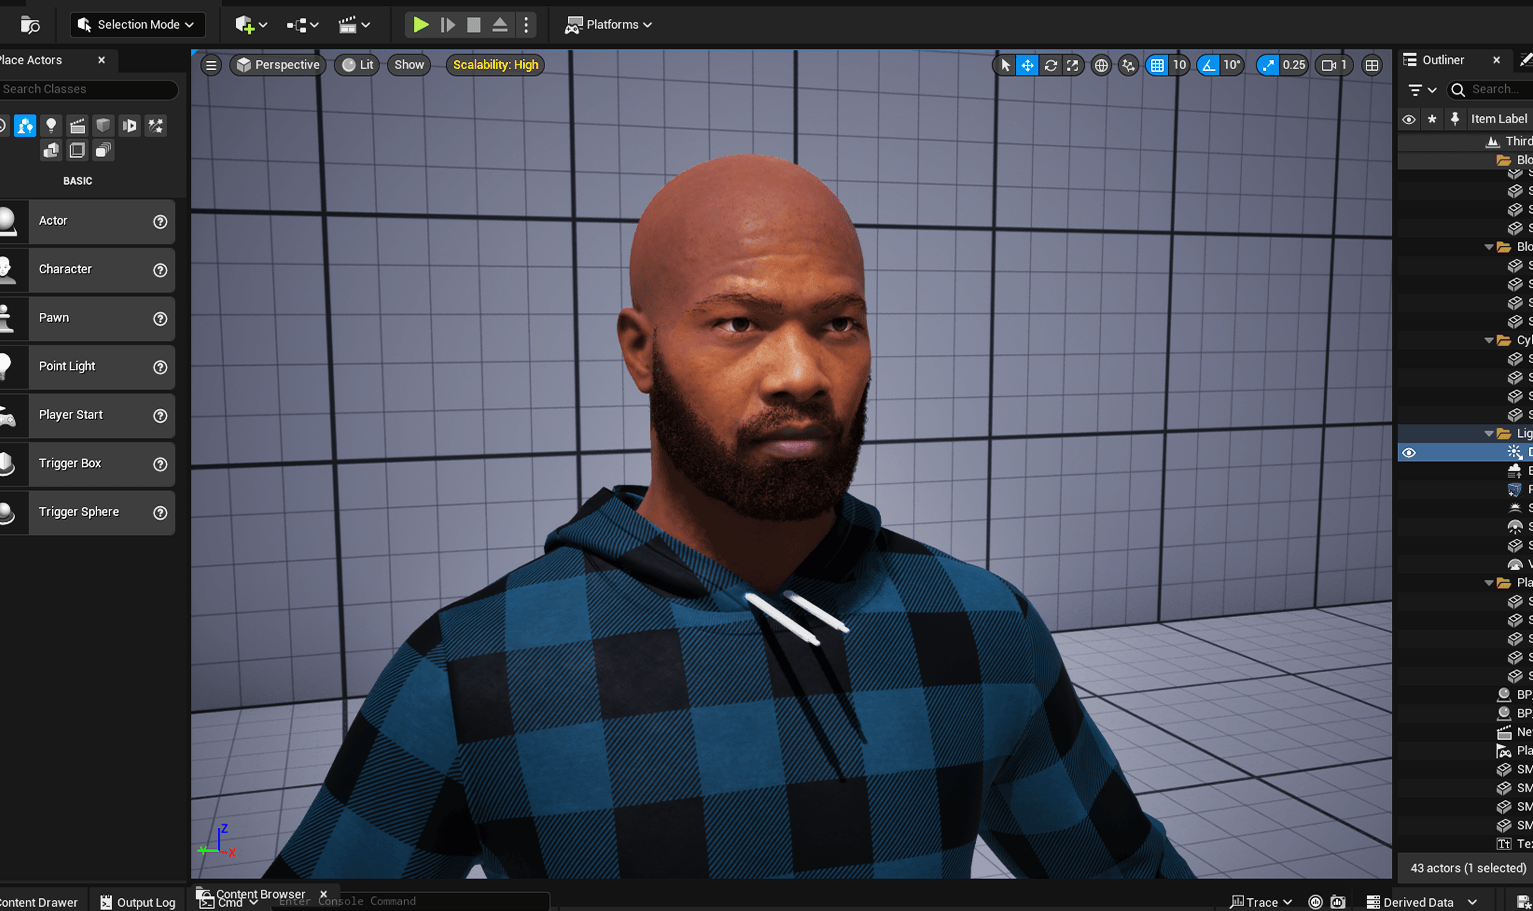Viewport: 1533px width, 911px height.
Task: Select the All Classes category icon
Action: coord(103,150)
